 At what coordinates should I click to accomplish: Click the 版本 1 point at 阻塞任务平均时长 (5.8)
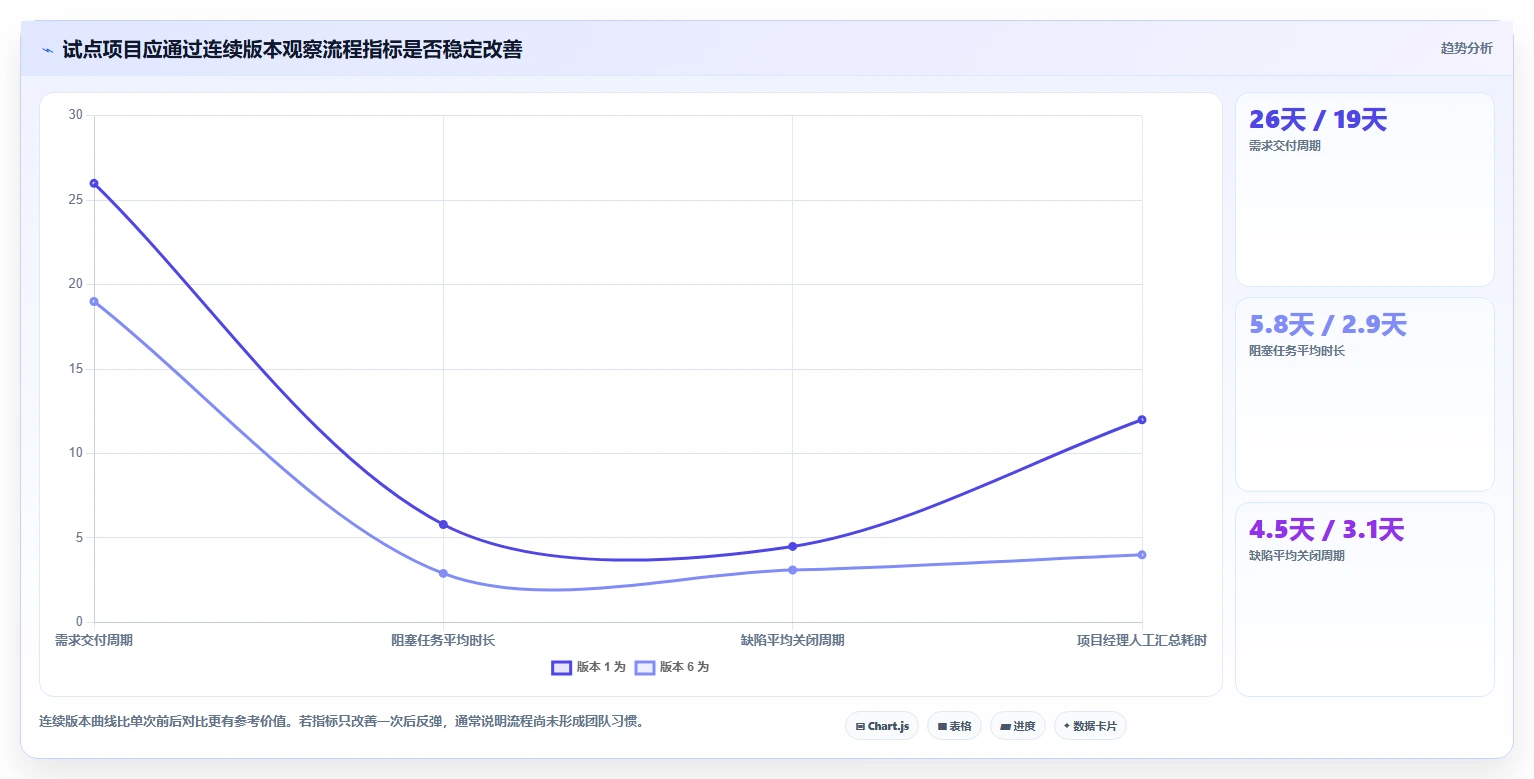[443, 524]
